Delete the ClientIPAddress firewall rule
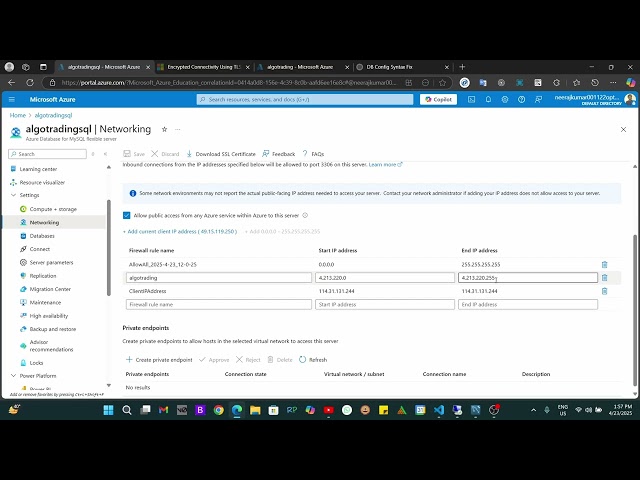The height and width of the screenshot is (480, 640). (x=604, y=291)
